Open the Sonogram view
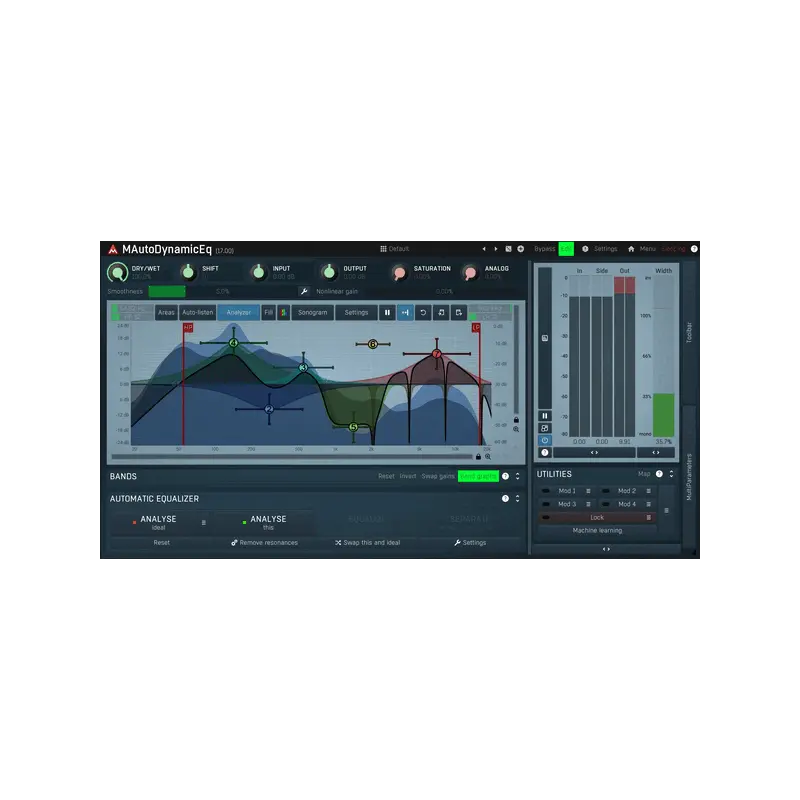This screenshot has width=800, height=800. pyautogui.click(x=312, y=312)
